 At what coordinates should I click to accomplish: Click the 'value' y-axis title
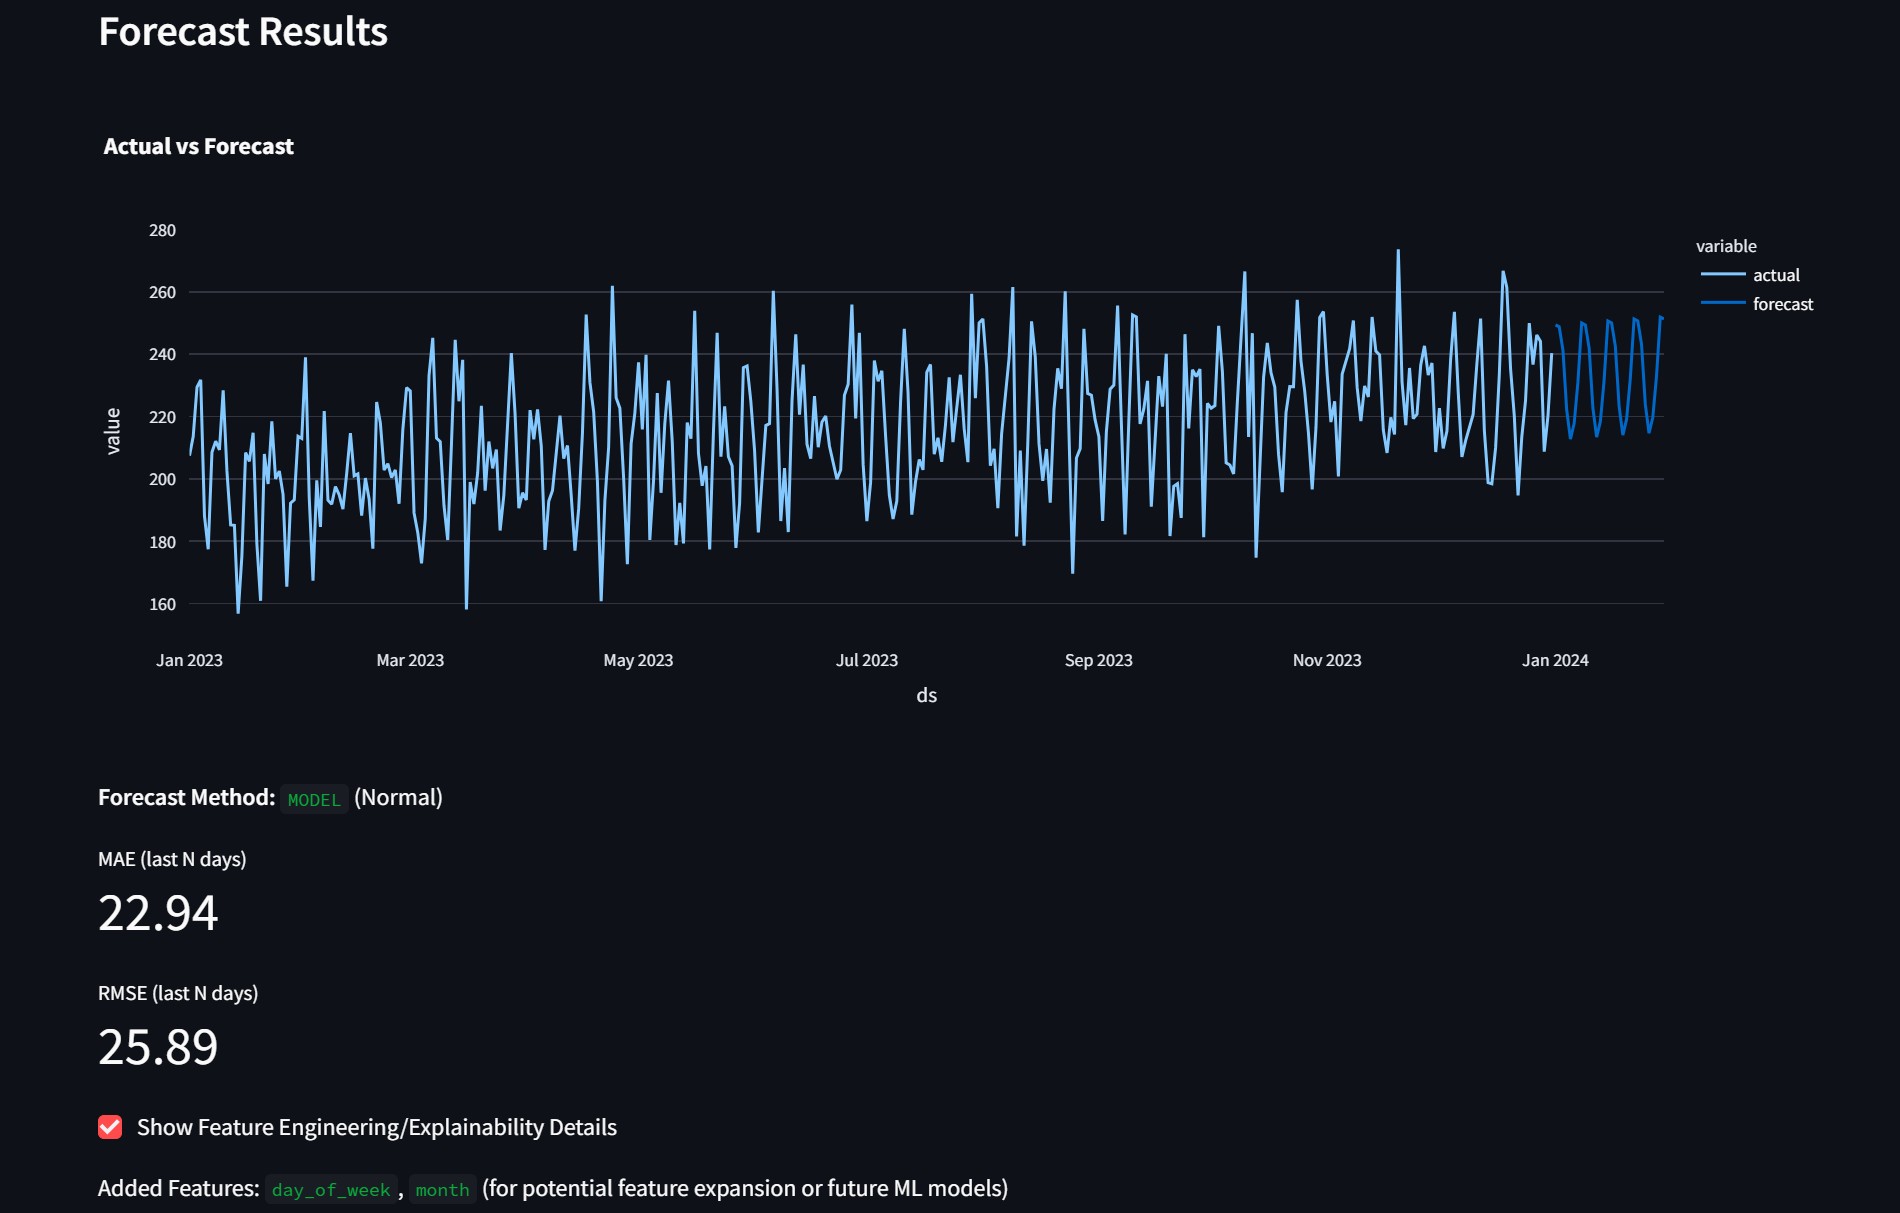pos(113,431)
